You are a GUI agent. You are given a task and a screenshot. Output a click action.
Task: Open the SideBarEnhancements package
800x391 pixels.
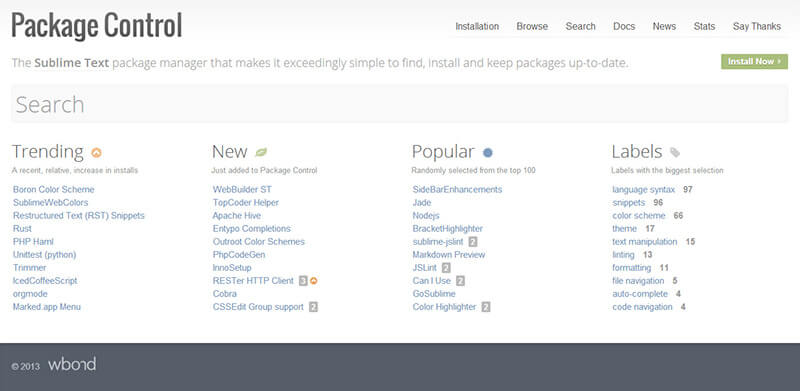[x=457, y=189]
